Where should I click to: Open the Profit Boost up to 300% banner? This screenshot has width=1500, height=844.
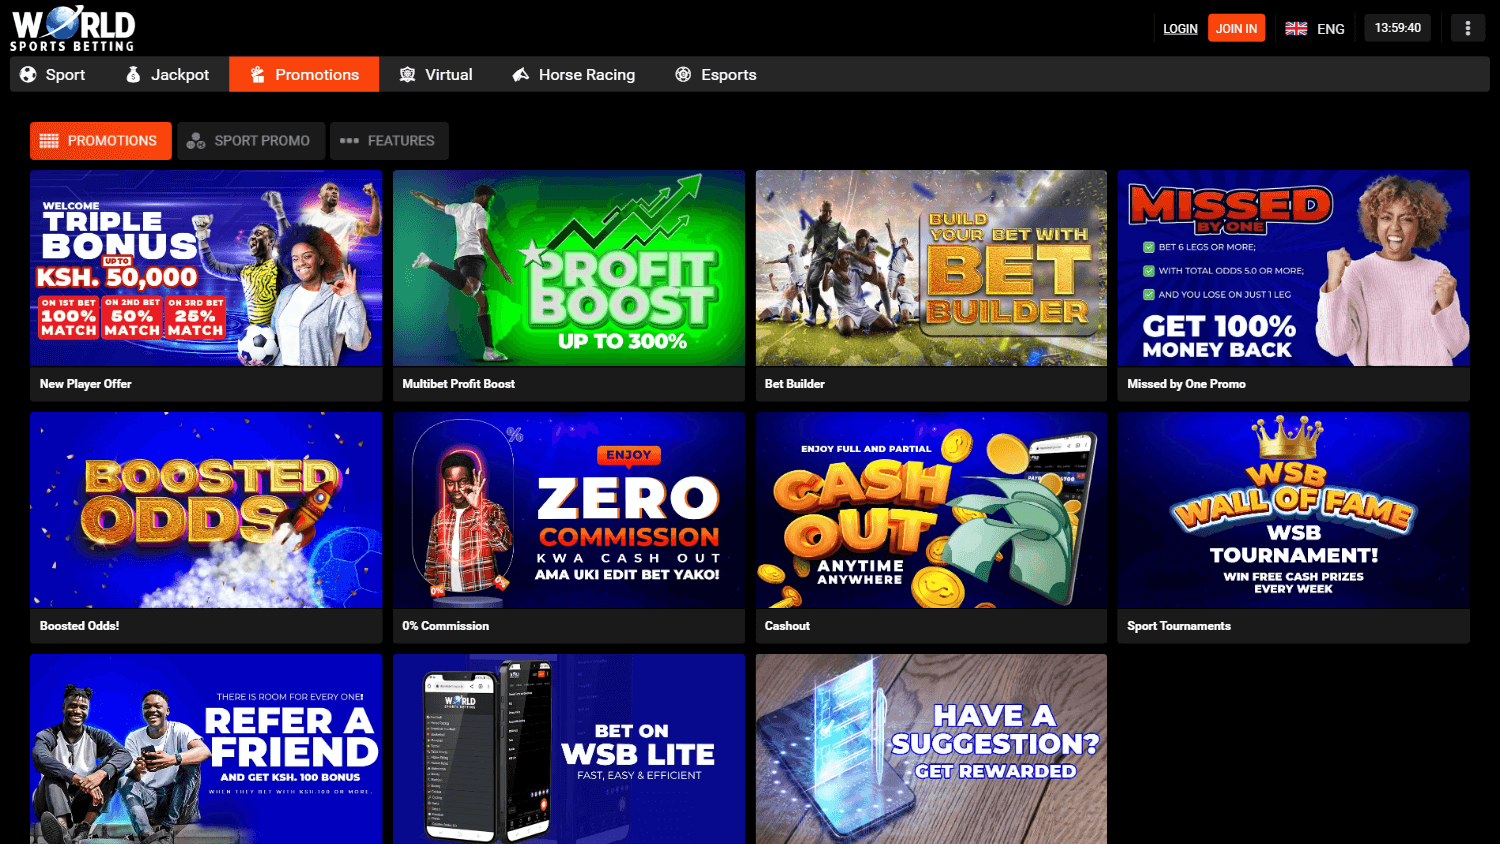[569, 268]
